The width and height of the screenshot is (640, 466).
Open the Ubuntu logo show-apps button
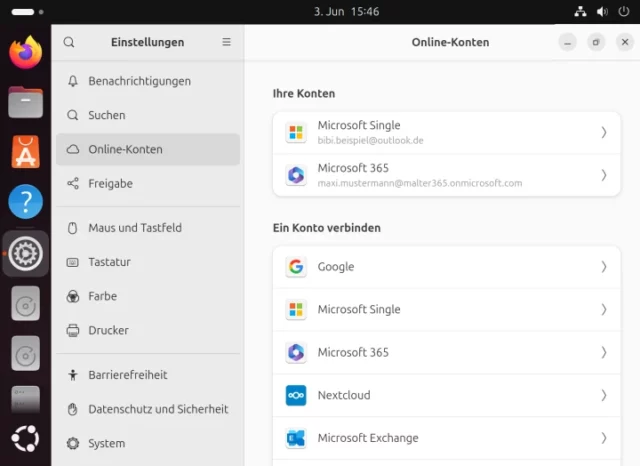pos(25,439)
